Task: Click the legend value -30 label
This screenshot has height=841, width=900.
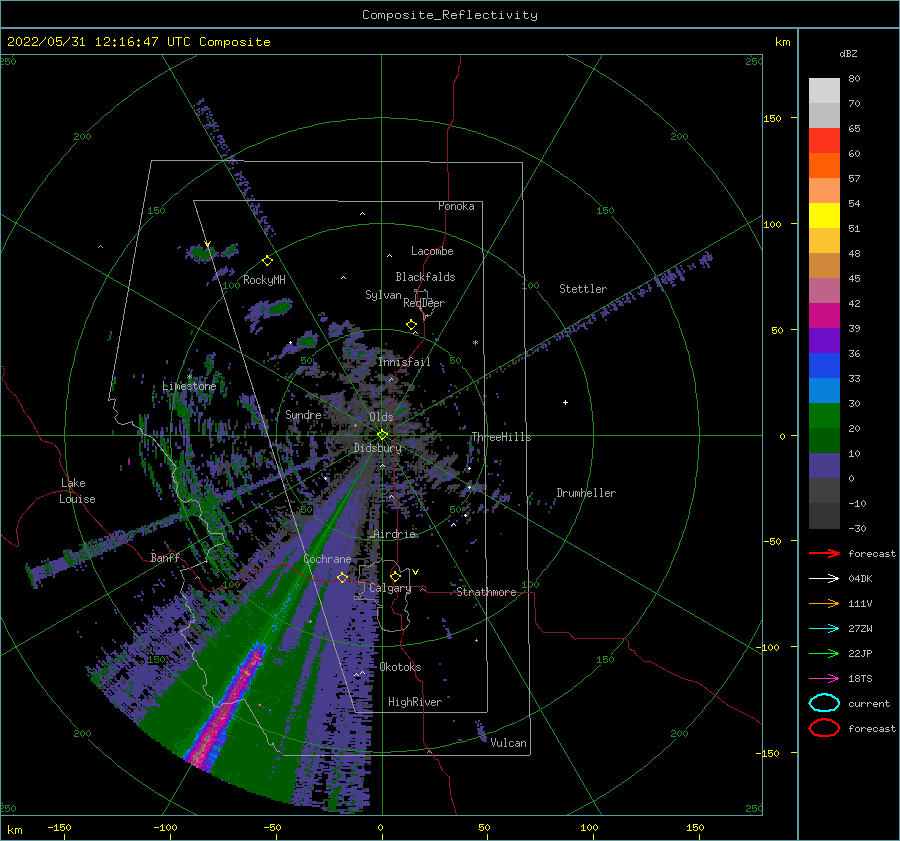Action: pos(857,528)
